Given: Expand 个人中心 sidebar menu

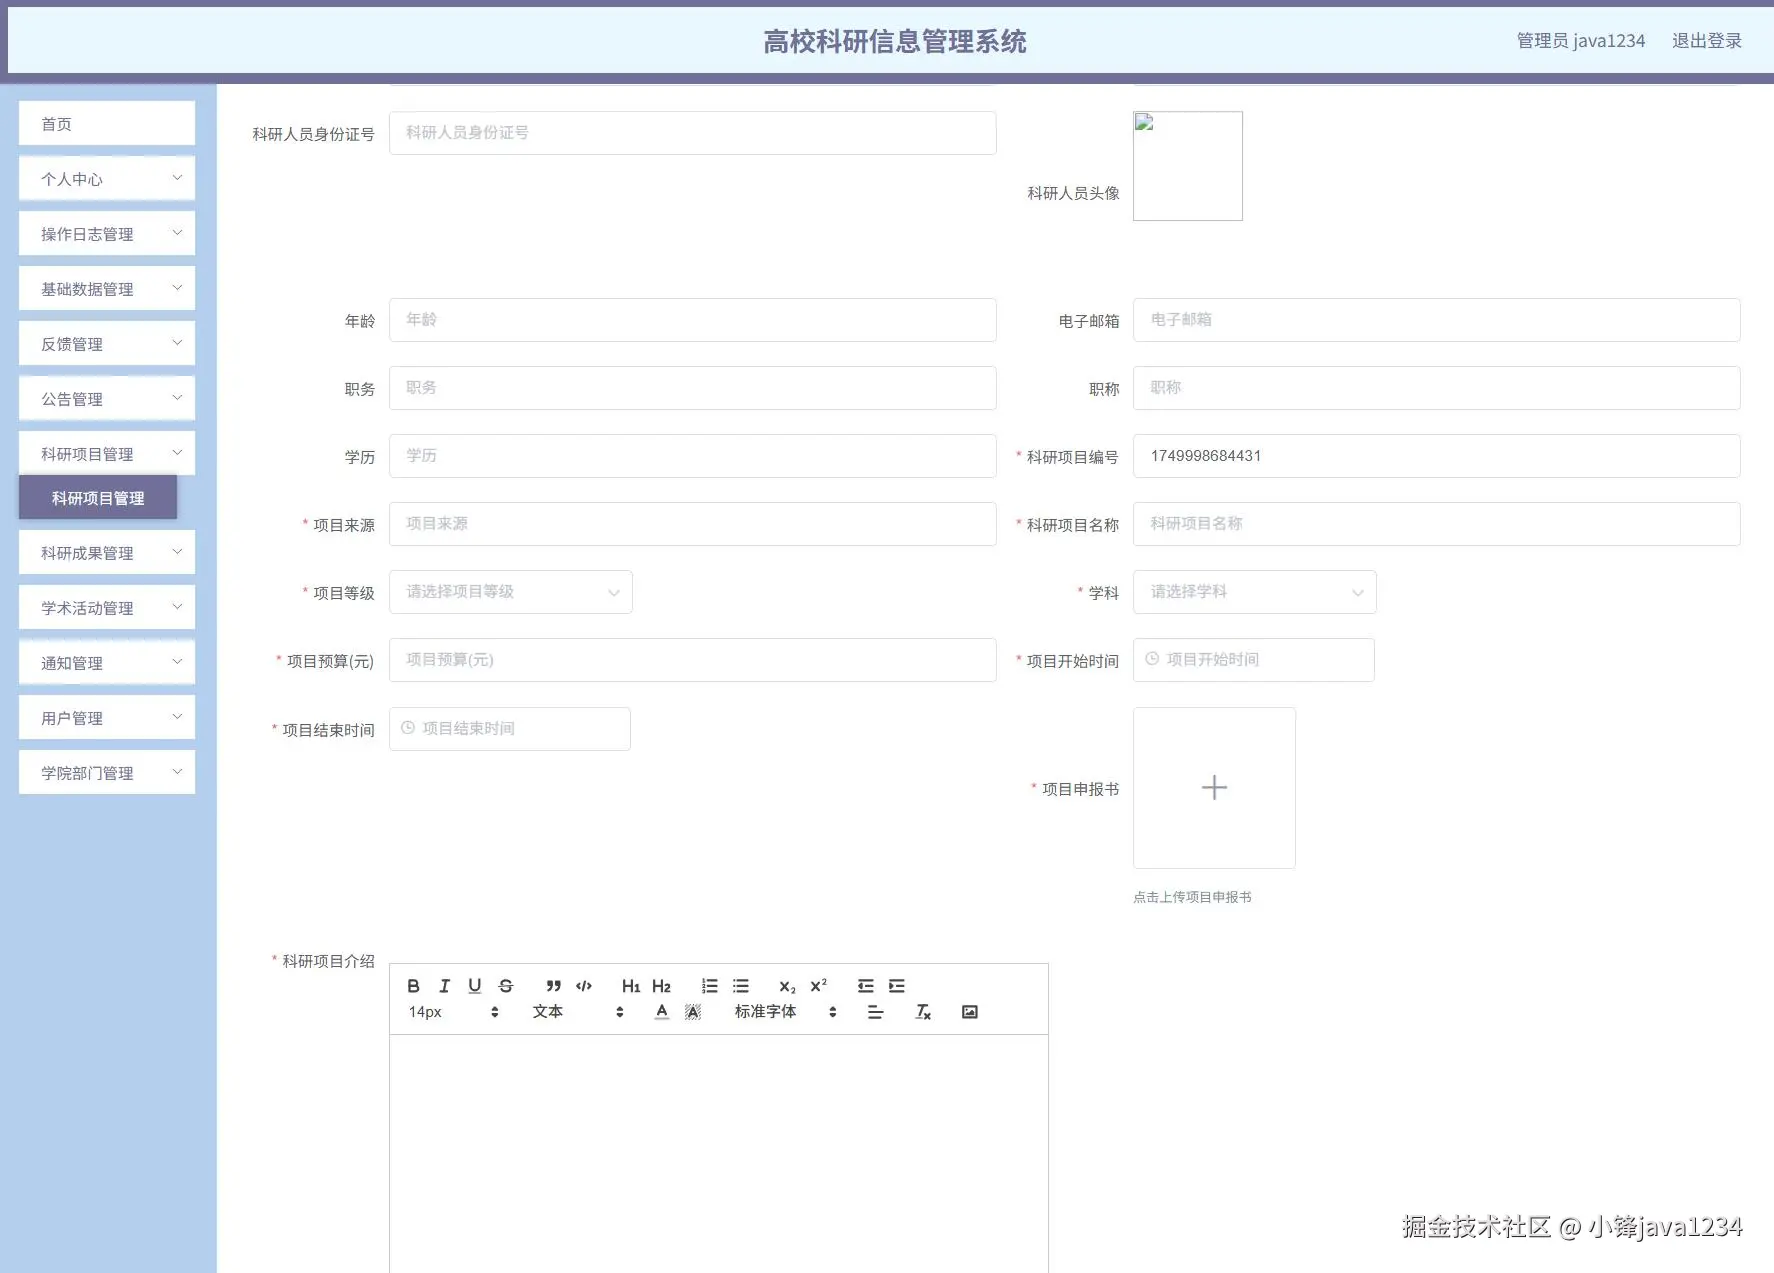Looking at the screenshot, I should tap(107, 179).
